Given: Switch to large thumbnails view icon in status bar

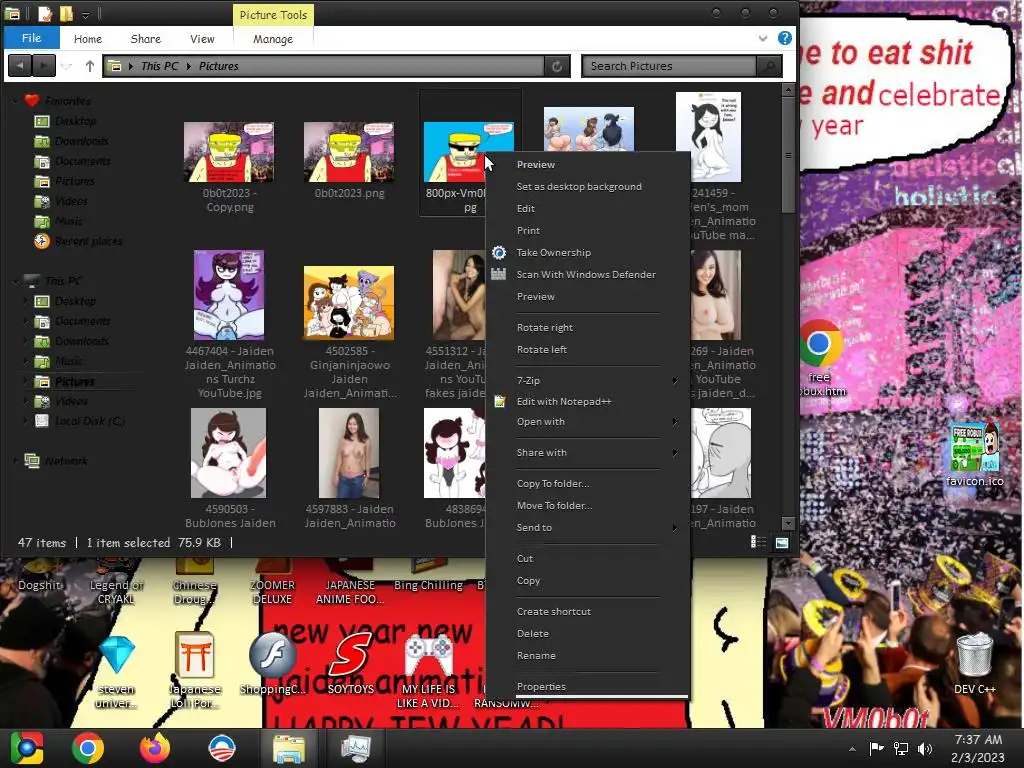Looking at the screenshot, I should point(782,542).
